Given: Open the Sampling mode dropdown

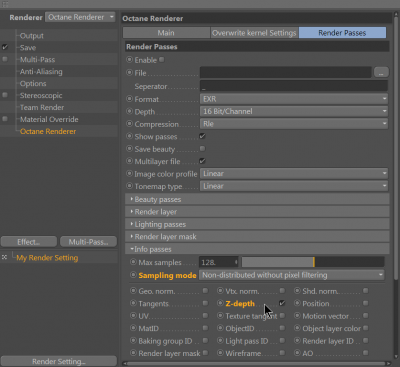Looking at the screenshot, I should 291,275.
